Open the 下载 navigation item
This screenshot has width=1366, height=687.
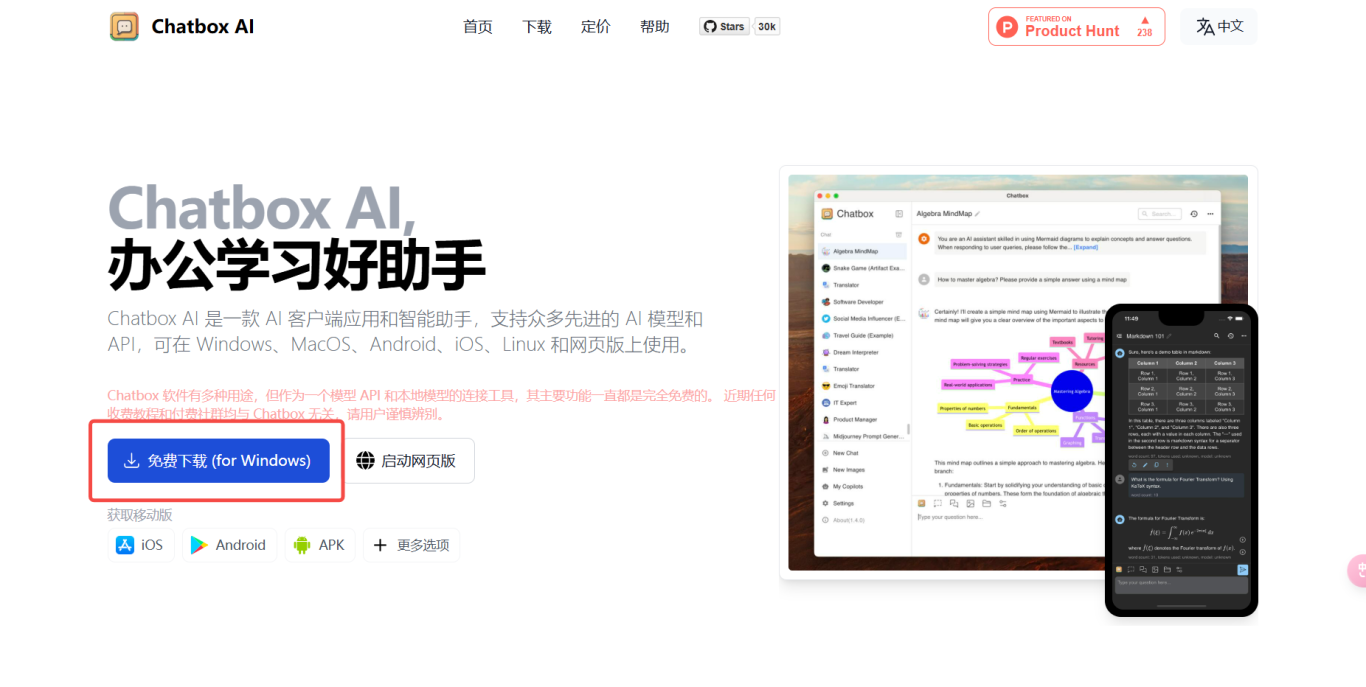point(537,27)
